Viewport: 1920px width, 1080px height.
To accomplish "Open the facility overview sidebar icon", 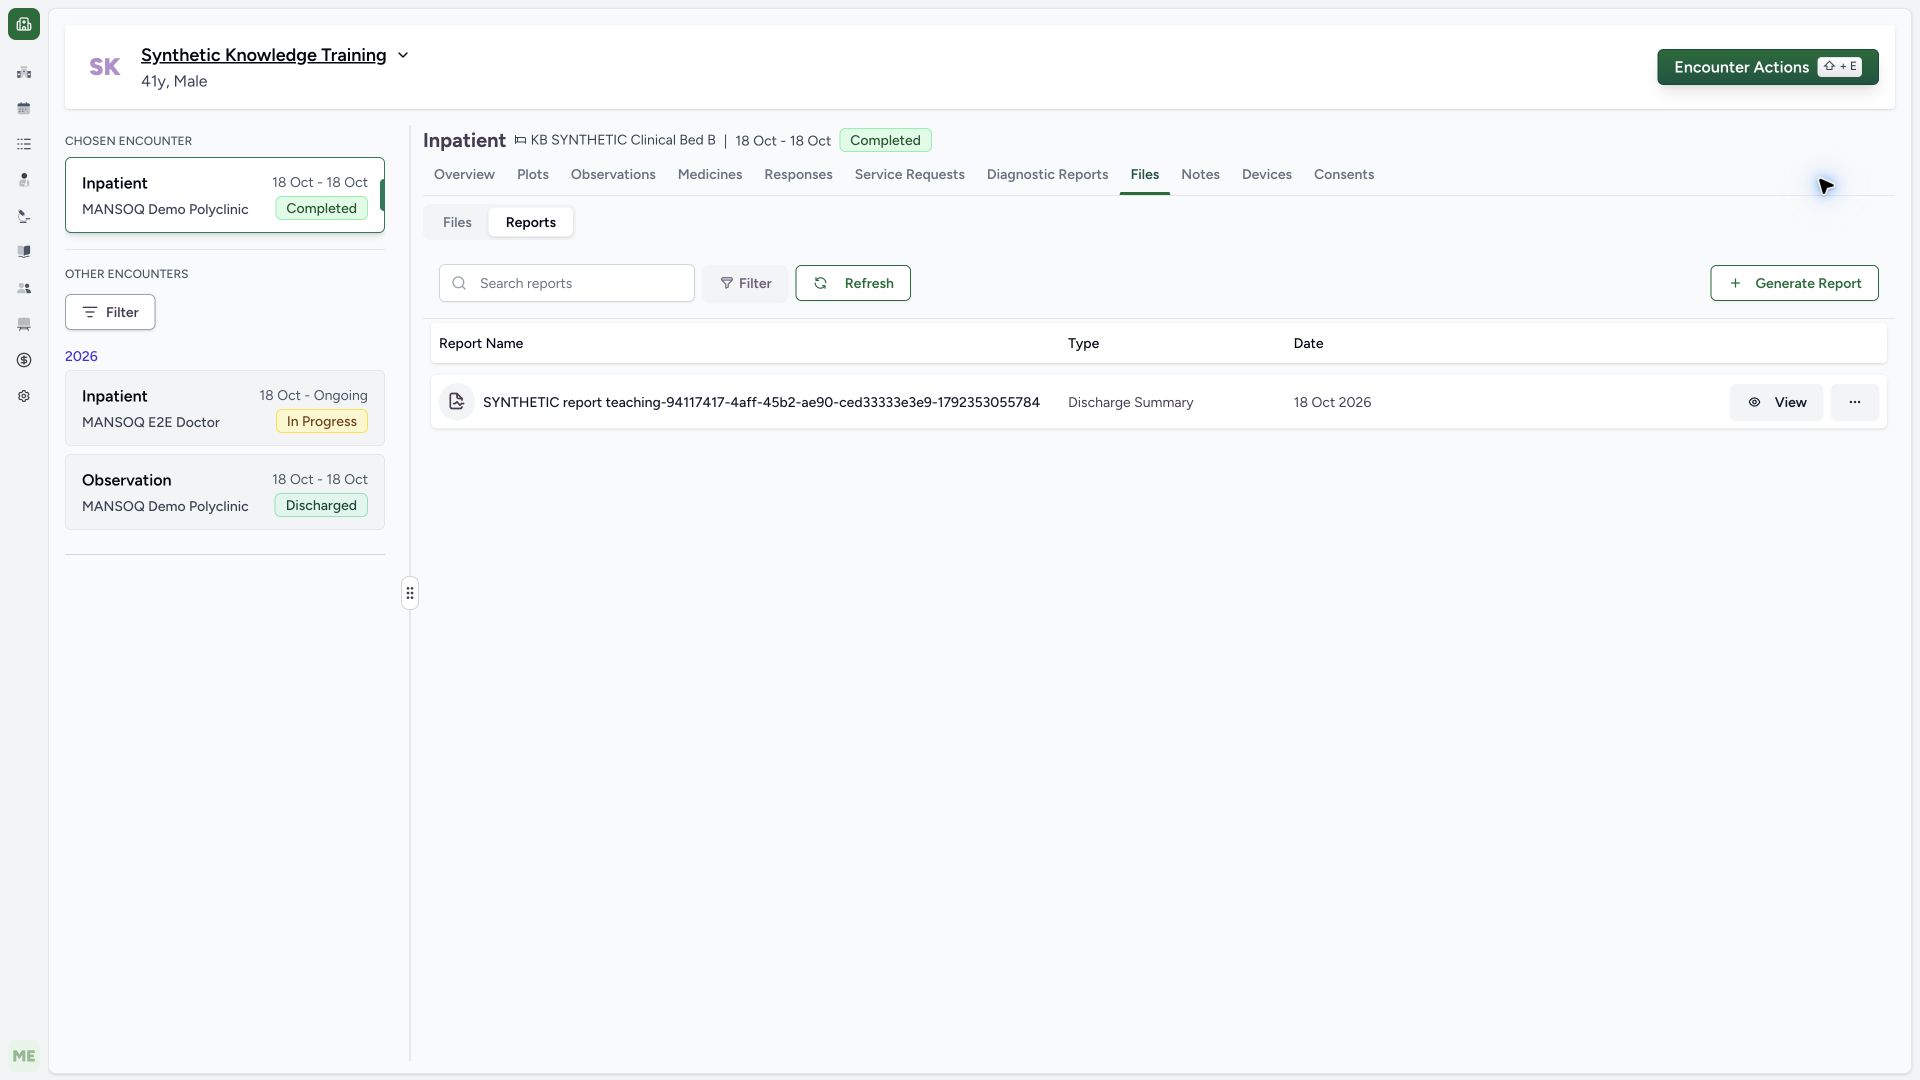I will click(24, 72).
